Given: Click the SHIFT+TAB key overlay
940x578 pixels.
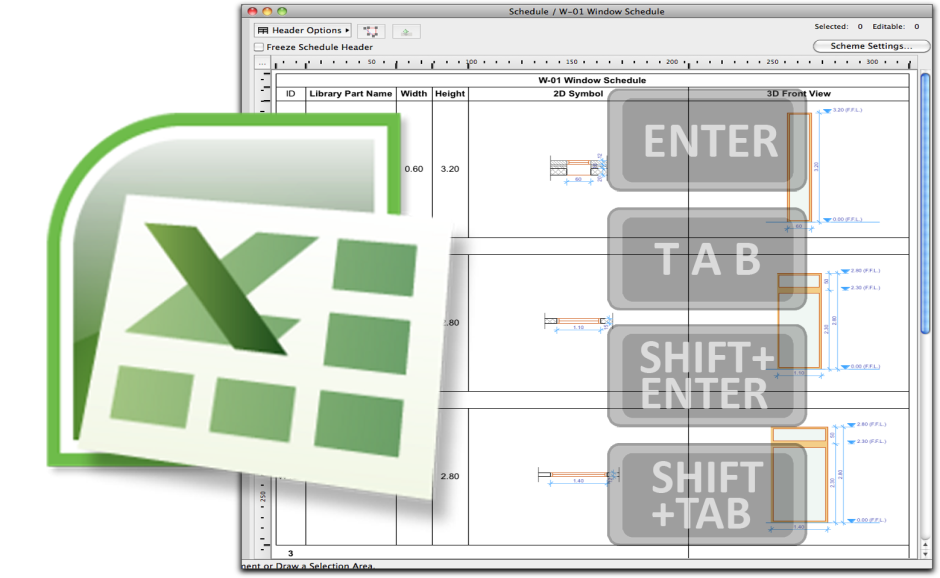Looking at the screenshot, I should pyautogui.click(x=706, y=494).
